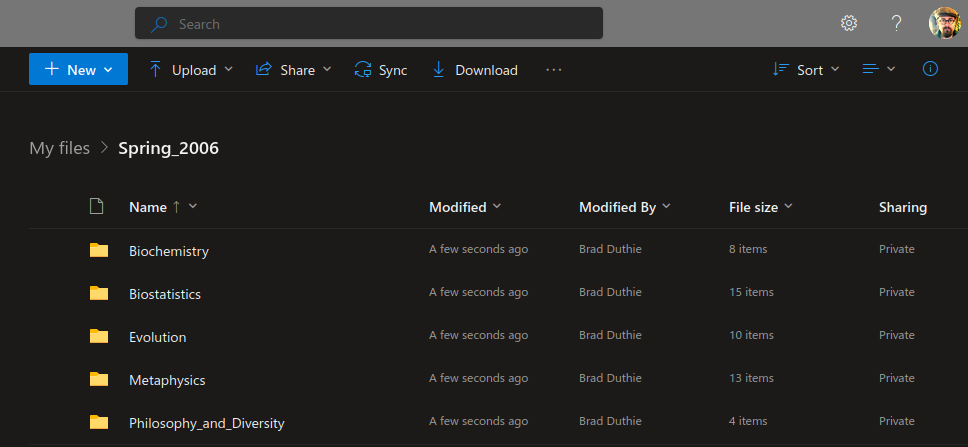Open the more options ellipsis menu
This screenshot has height=447, width=968.
(554, 70)
